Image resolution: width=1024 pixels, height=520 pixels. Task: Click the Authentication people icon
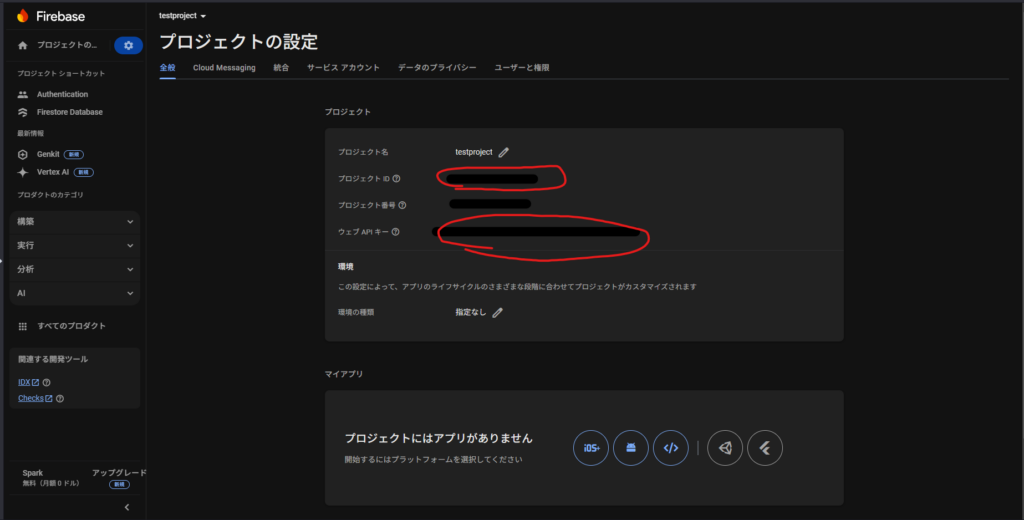23,95
